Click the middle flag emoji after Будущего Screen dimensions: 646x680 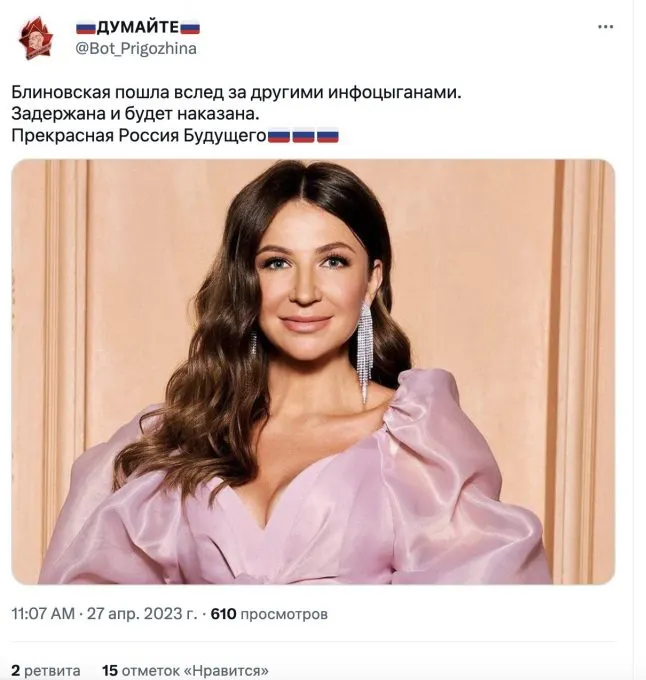click(x=303, y=135)
